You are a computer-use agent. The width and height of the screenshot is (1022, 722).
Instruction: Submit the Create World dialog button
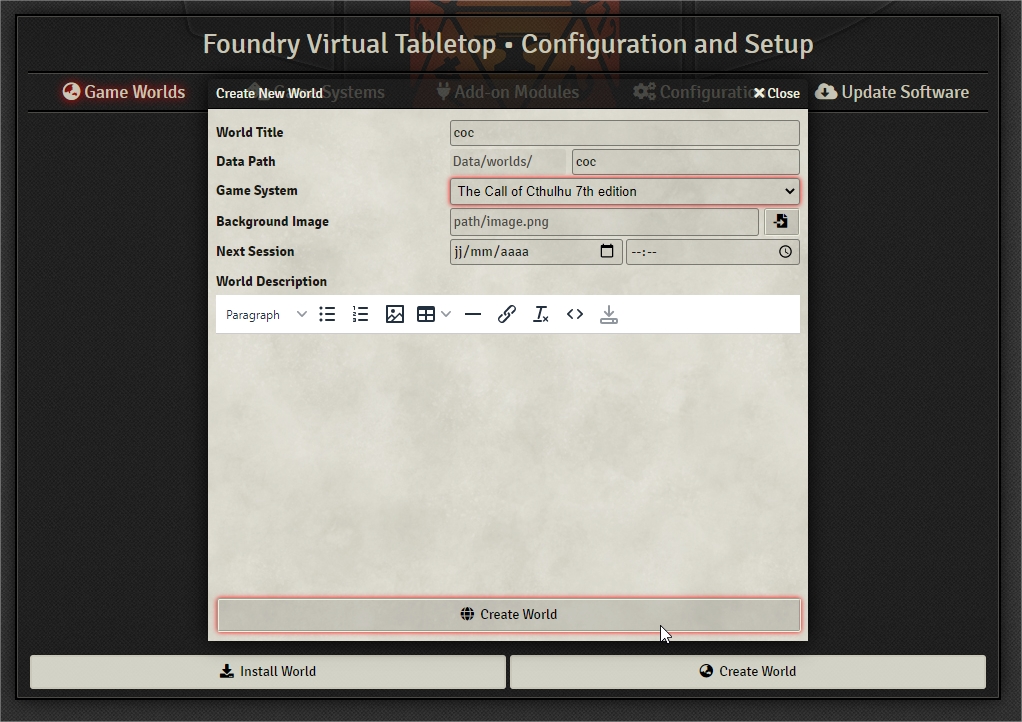pyautogui.click(x=508, y=614)
